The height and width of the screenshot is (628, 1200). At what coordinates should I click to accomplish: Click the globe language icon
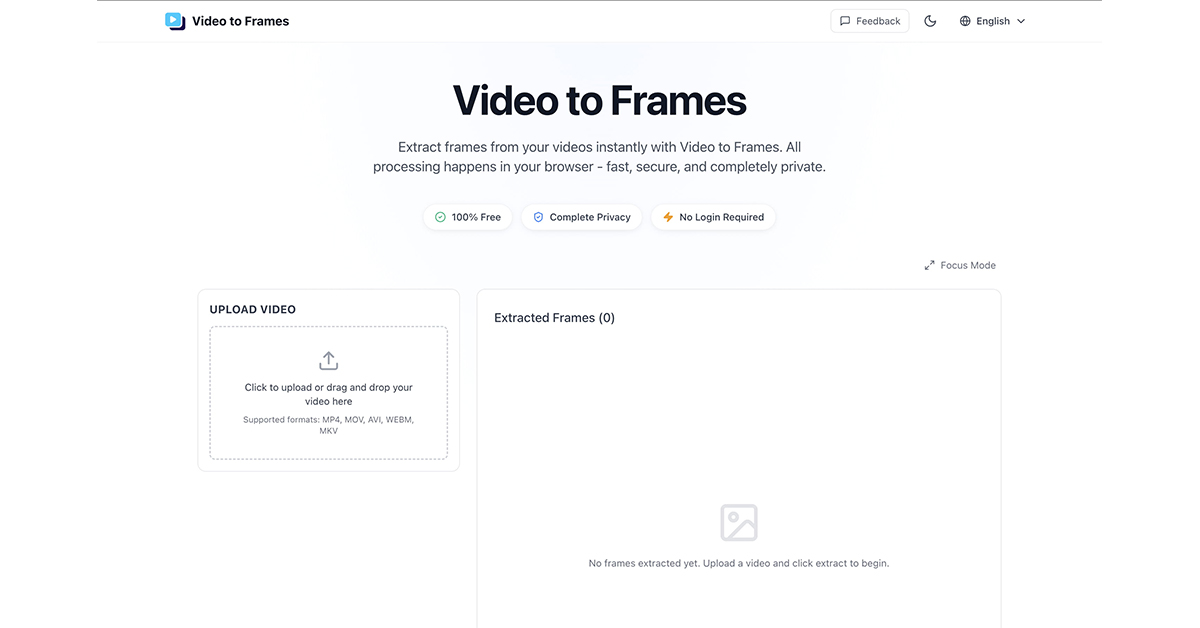[x=965, y=20]
